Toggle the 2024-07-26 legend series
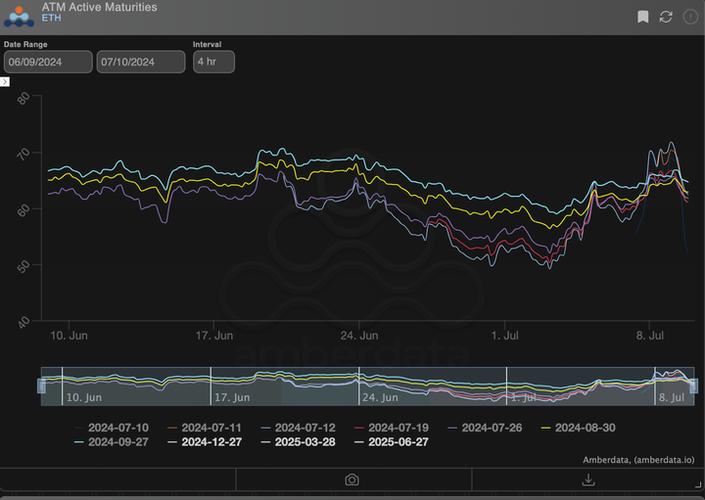 pos(485,428)
